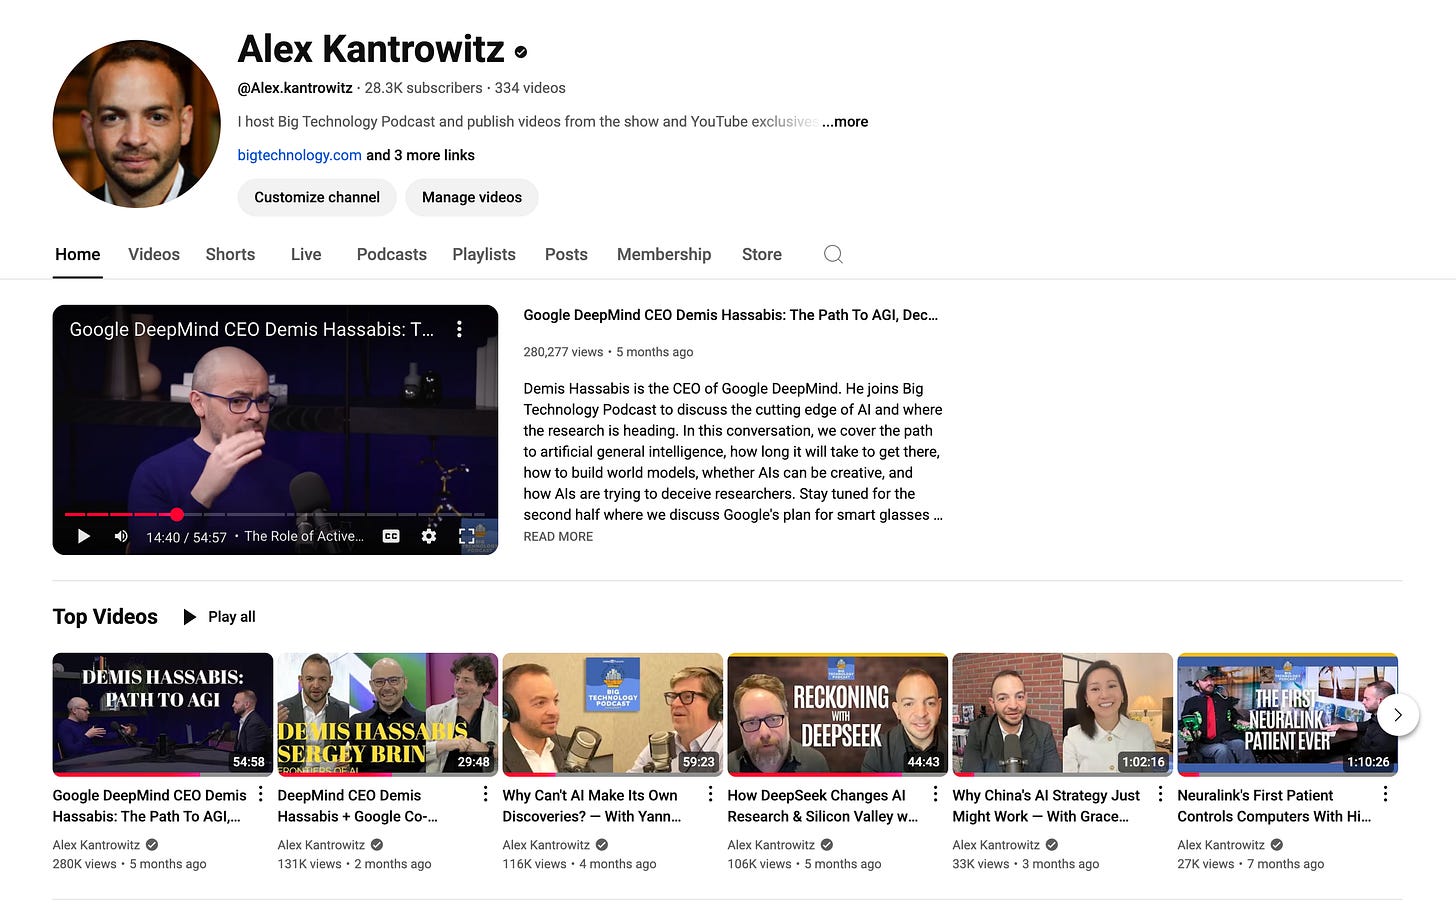The height and width of the screenshot is (905, 1456).
Task: Click the channel search magnifier icon
Action: click(833, 254)
